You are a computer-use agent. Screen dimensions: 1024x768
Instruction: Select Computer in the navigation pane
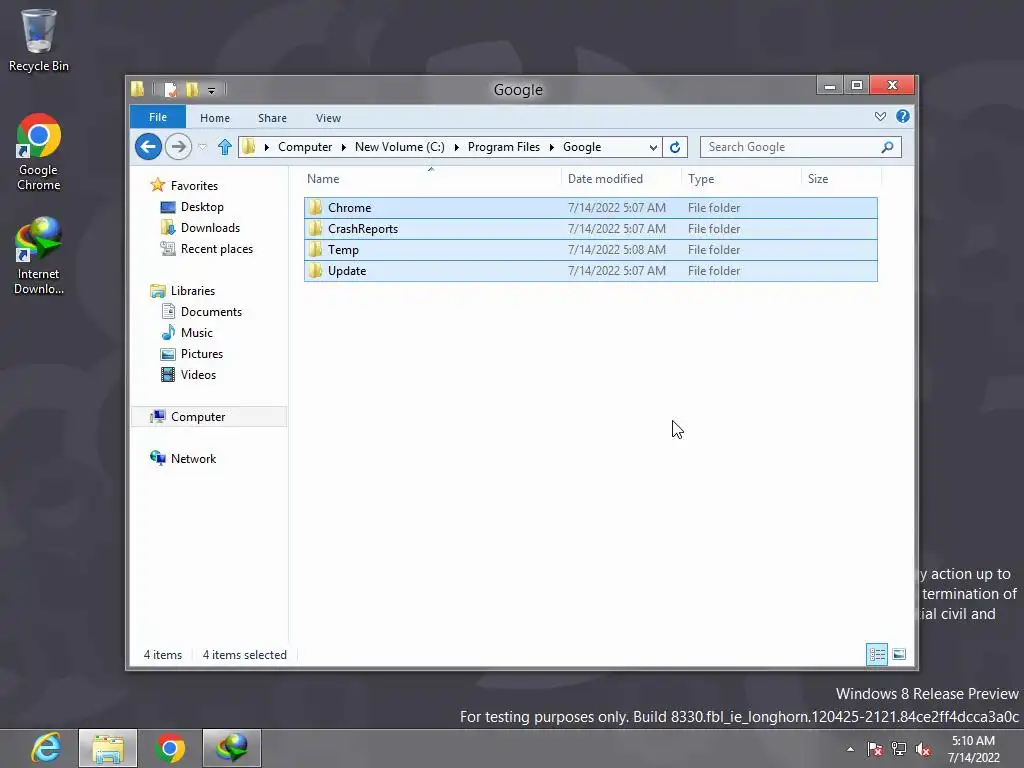[x=209, y=417]
